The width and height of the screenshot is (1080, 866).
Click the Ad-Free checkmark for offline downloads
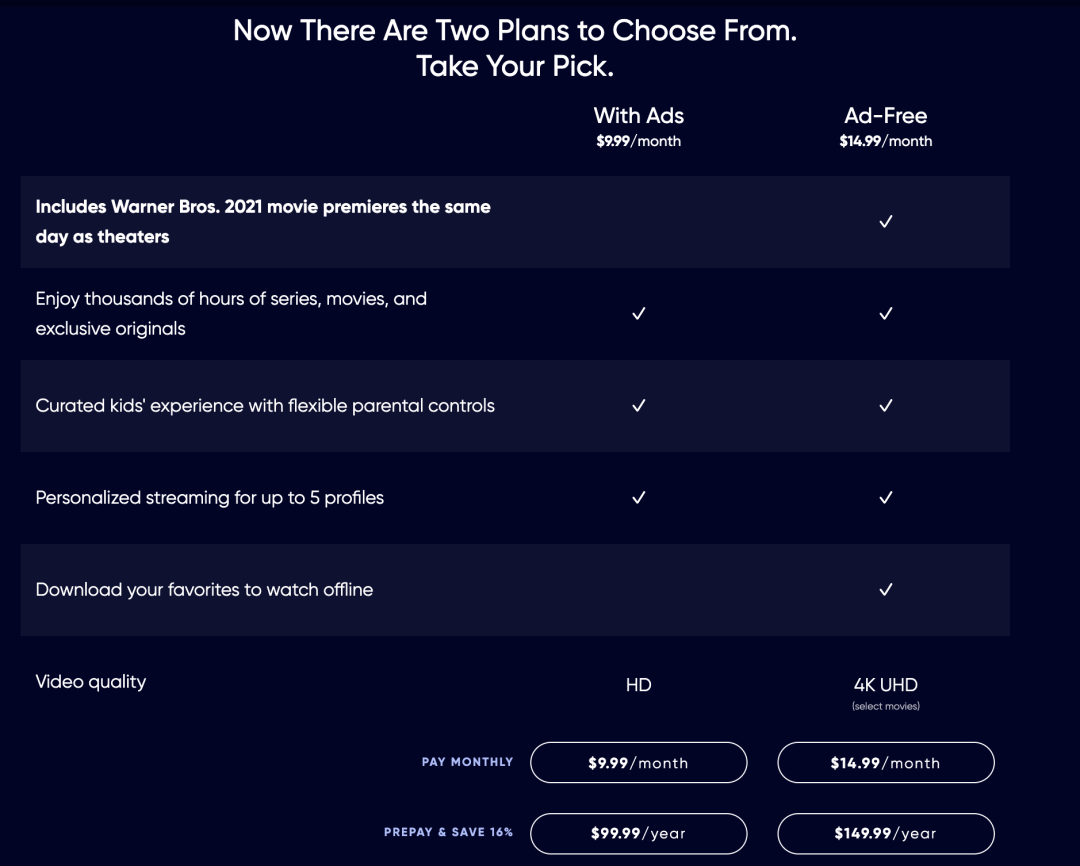(885, 590)
